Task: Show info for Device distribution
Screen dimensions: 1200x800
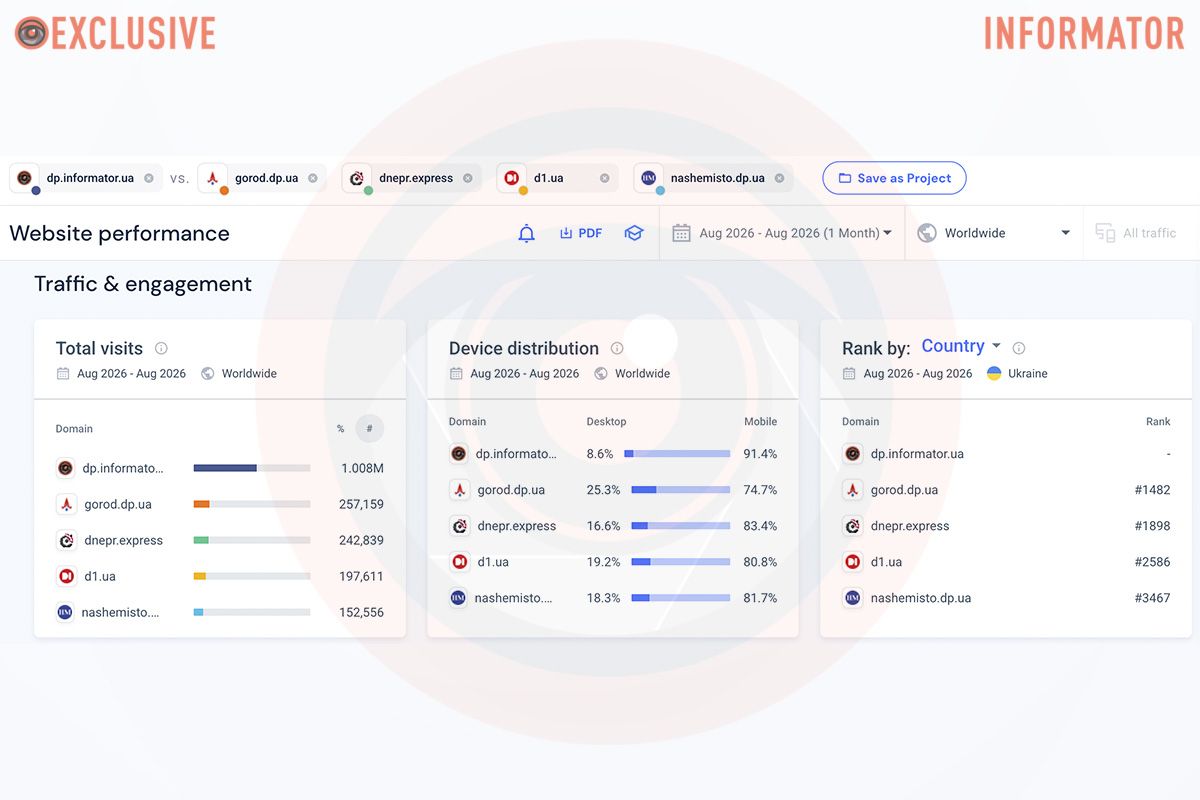Action: point(617,348)
